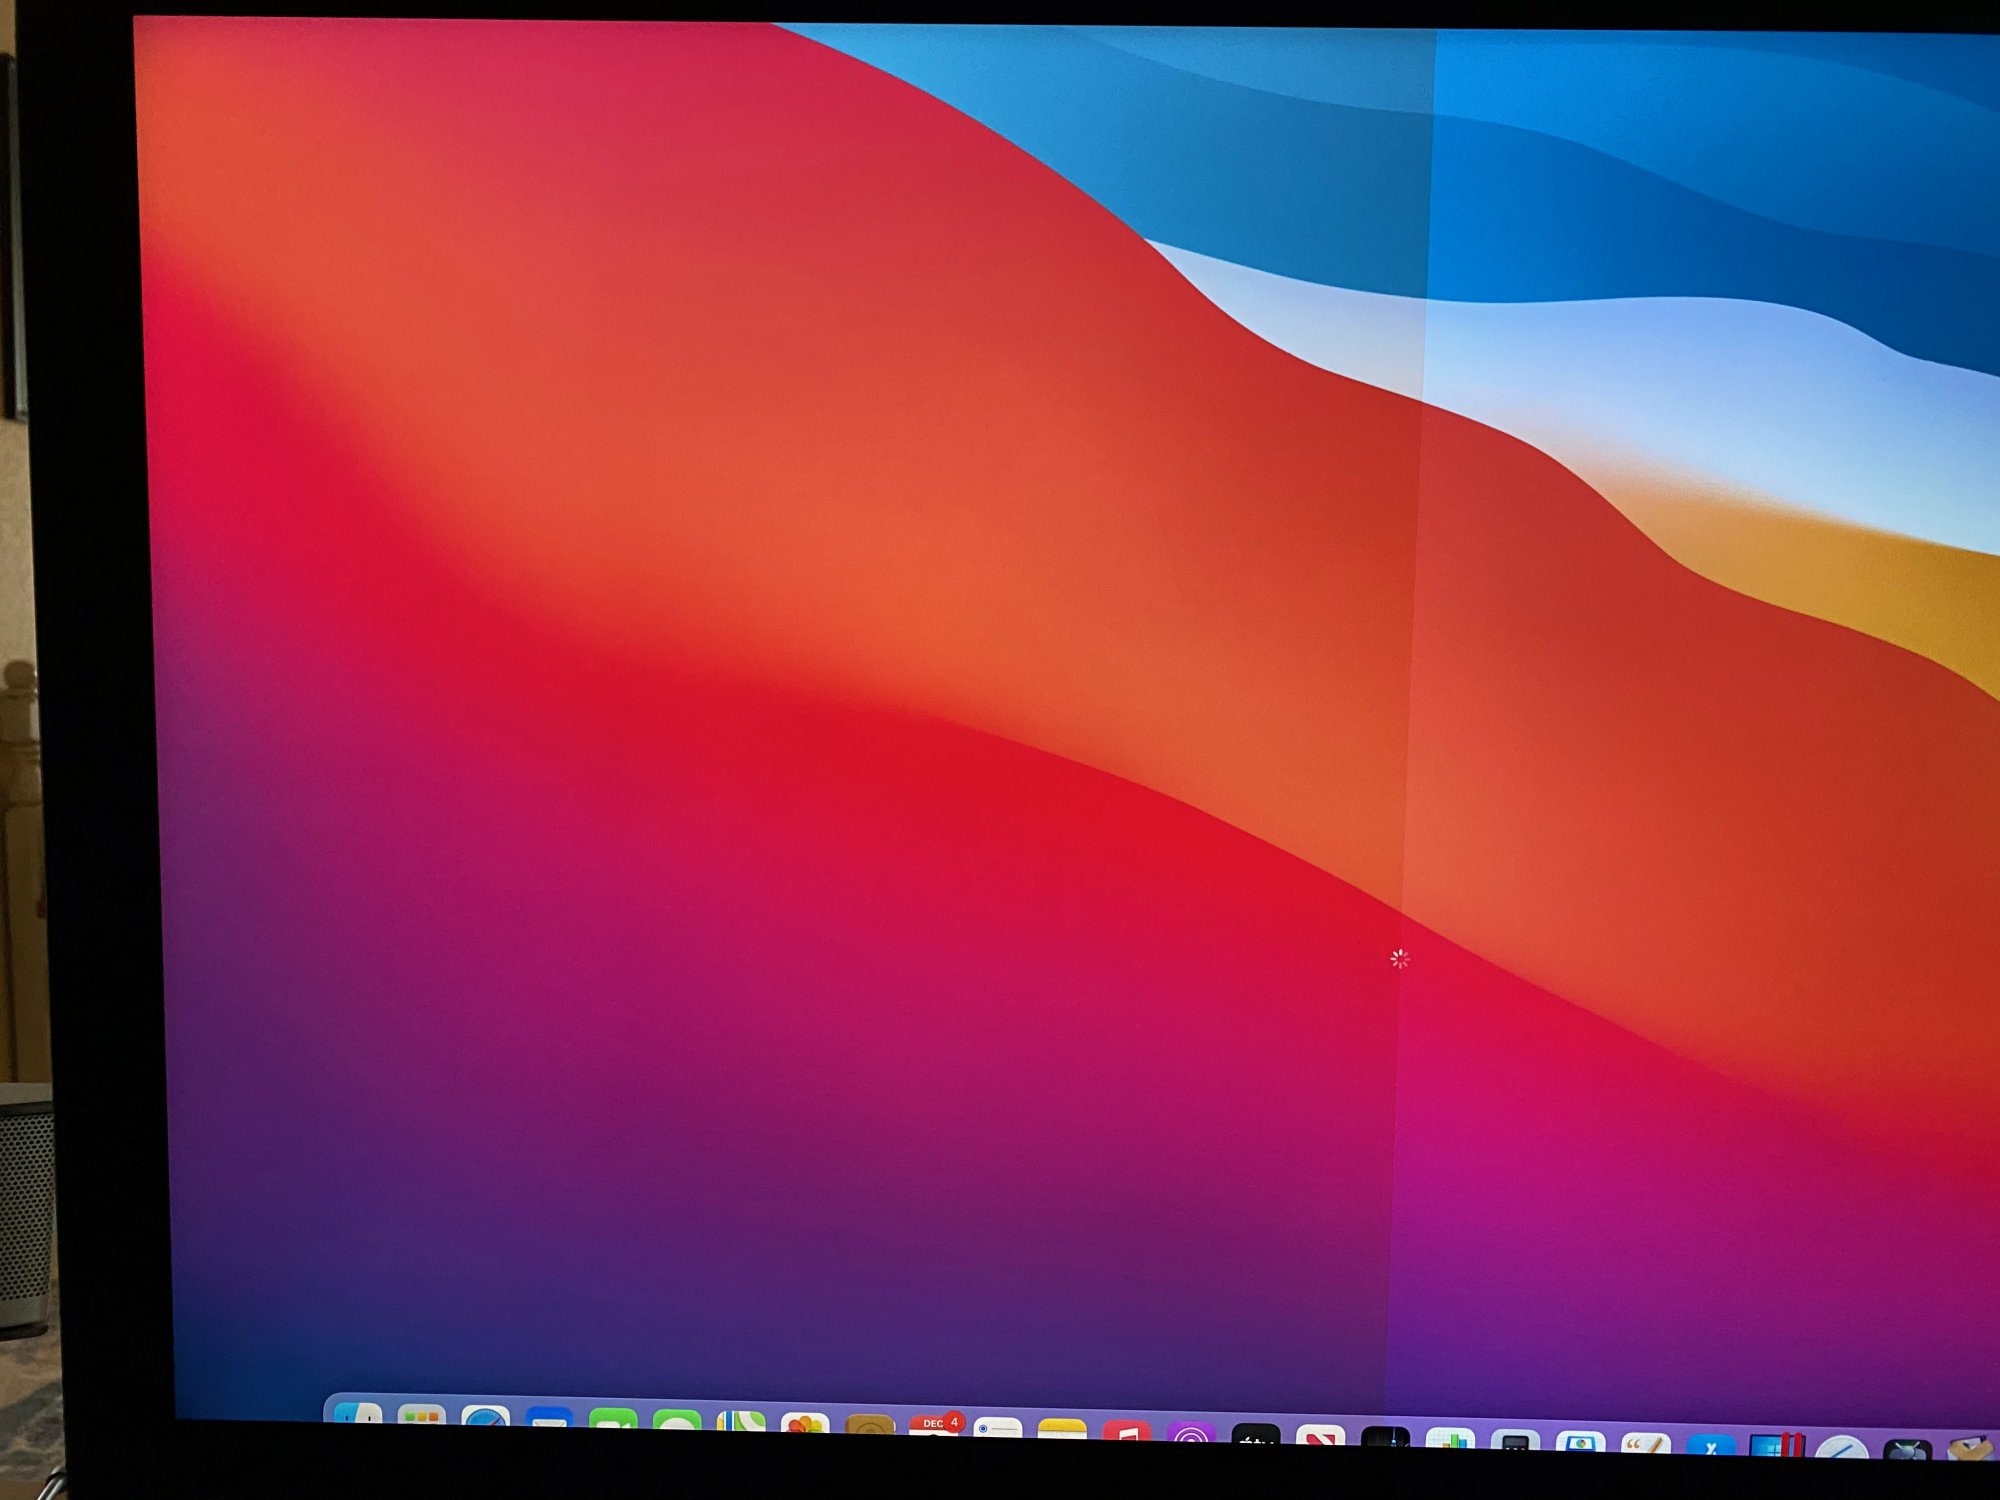Launch Launchpad from the dock
The width and height of the screenshot is (2000, 1500).
click(422, 1416)
